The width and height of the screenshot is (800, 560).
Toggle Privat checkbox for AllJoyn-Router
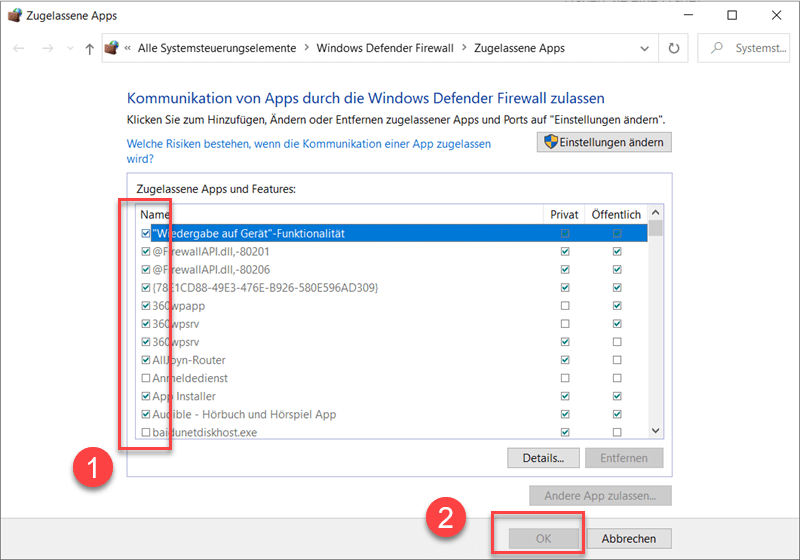[565, 360]
